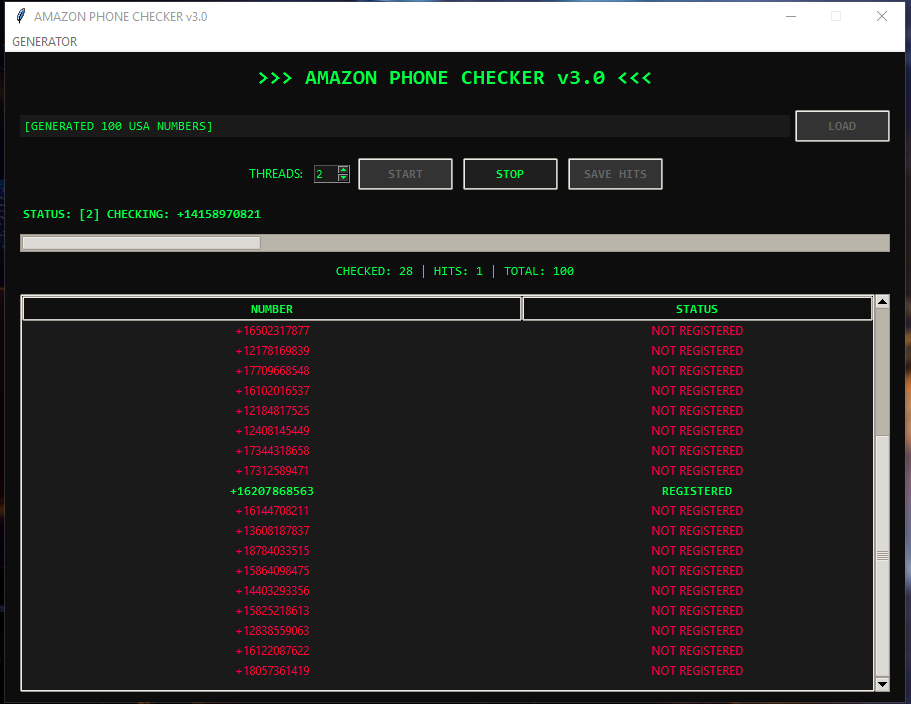This screenshot has width=911, height=704.
Task: Click the checking progress bar
Action: point(455,243)
